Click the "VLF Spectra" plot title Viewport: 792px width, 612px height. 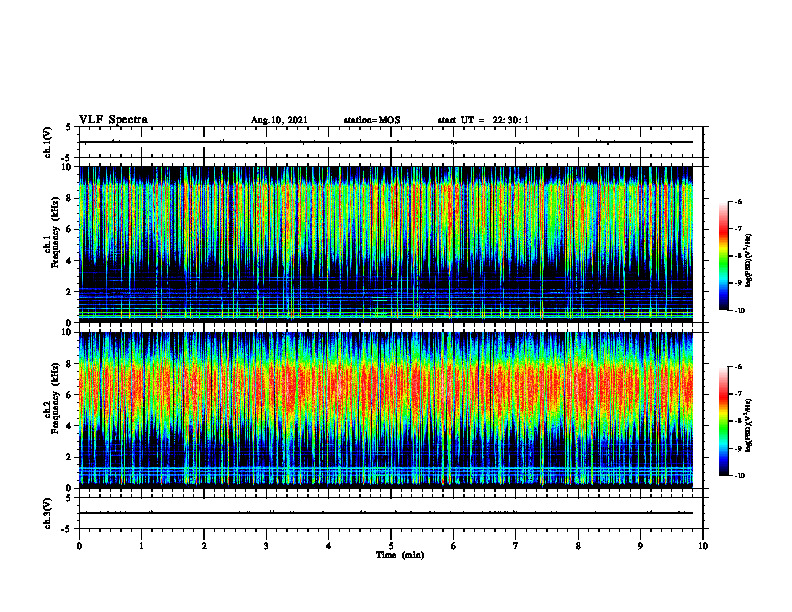coord(113,120)
